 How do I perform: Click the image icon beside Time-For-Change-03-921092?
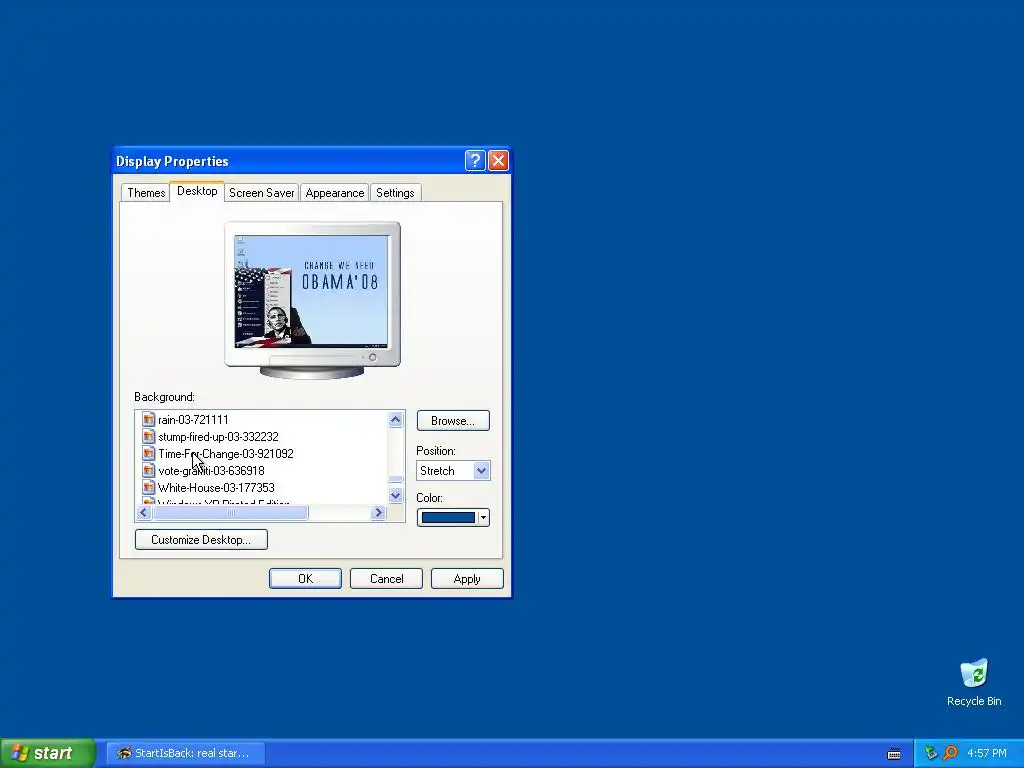(x=148, y=454)
